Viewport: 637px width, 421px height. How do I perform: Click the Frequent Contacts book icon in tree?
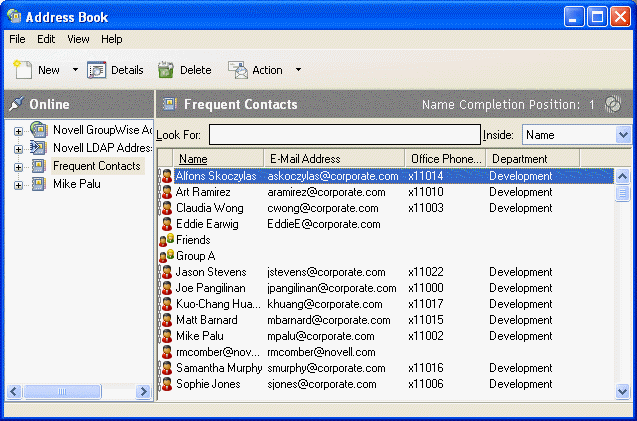39,166
